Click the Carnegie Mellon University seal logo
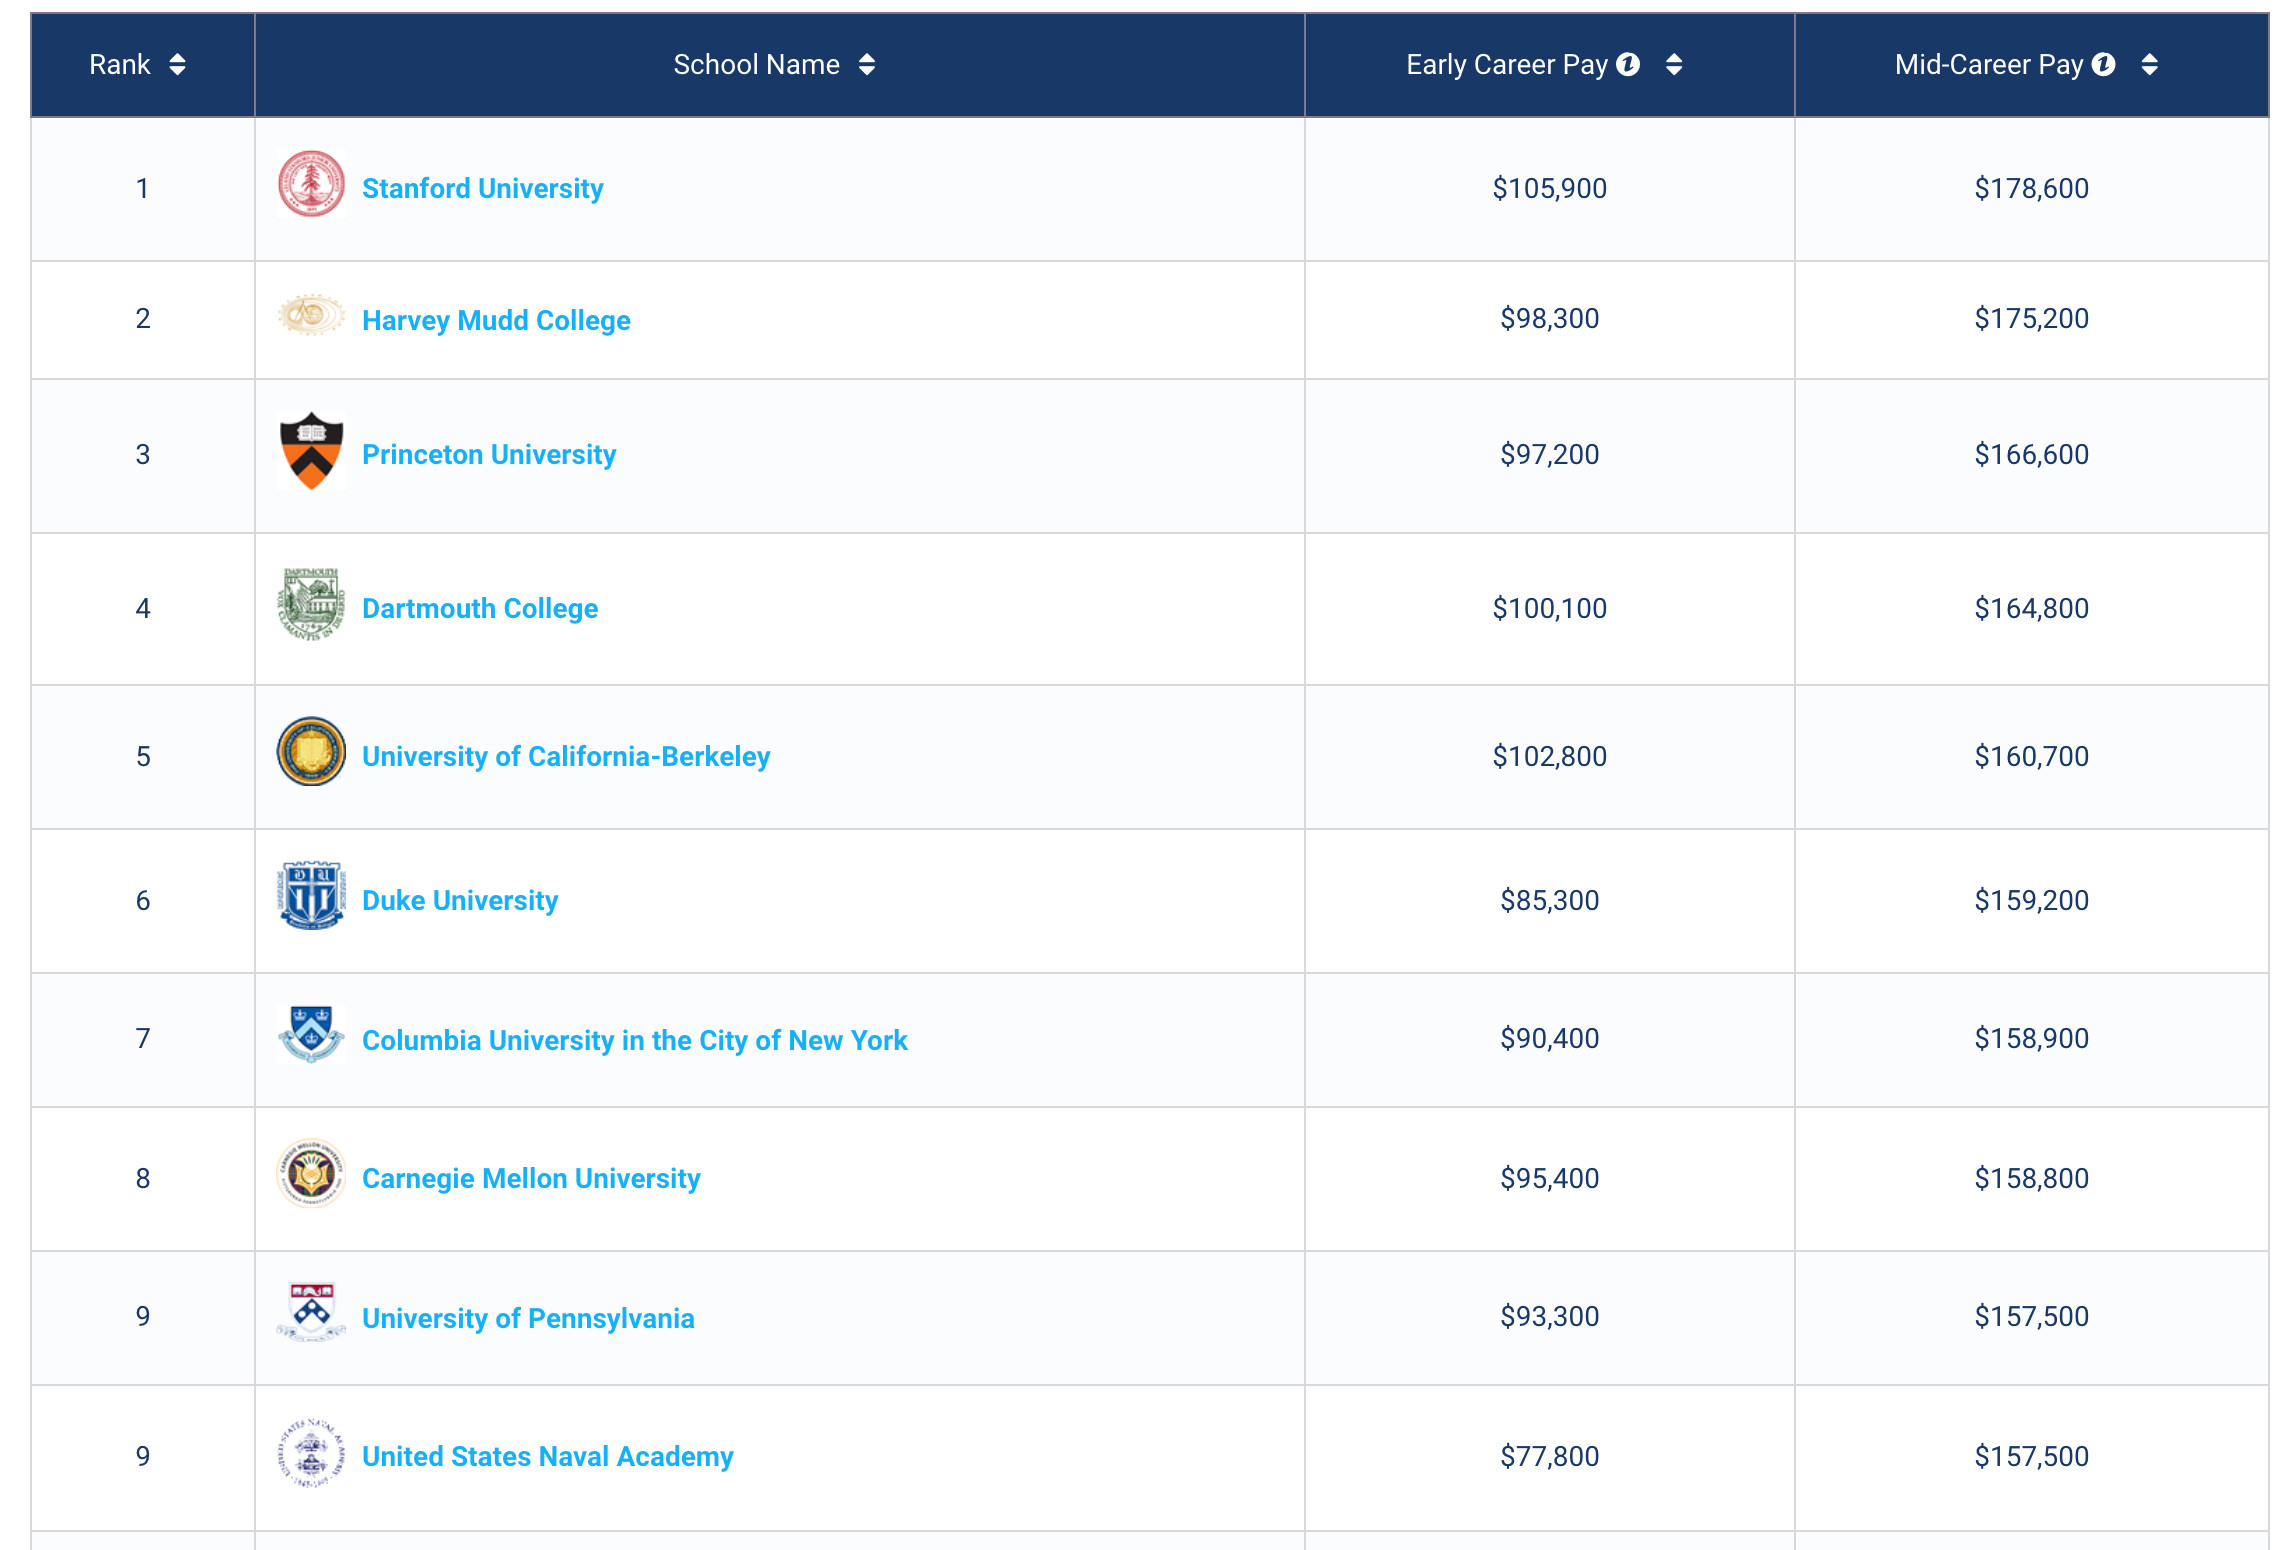 311,1173
